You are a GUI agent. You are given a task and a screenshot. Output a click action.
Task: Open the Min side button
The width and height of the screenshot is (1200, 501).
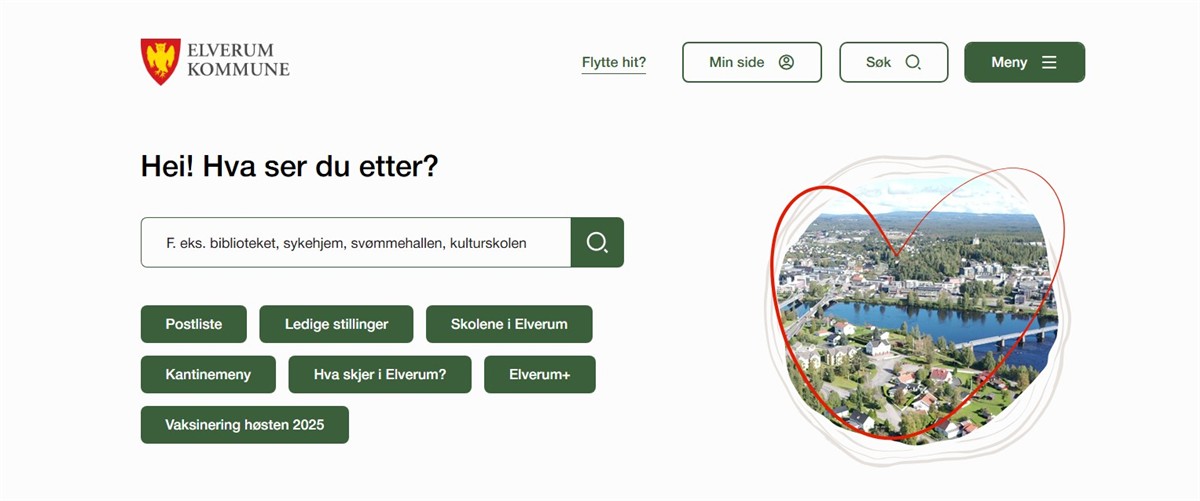752,62
